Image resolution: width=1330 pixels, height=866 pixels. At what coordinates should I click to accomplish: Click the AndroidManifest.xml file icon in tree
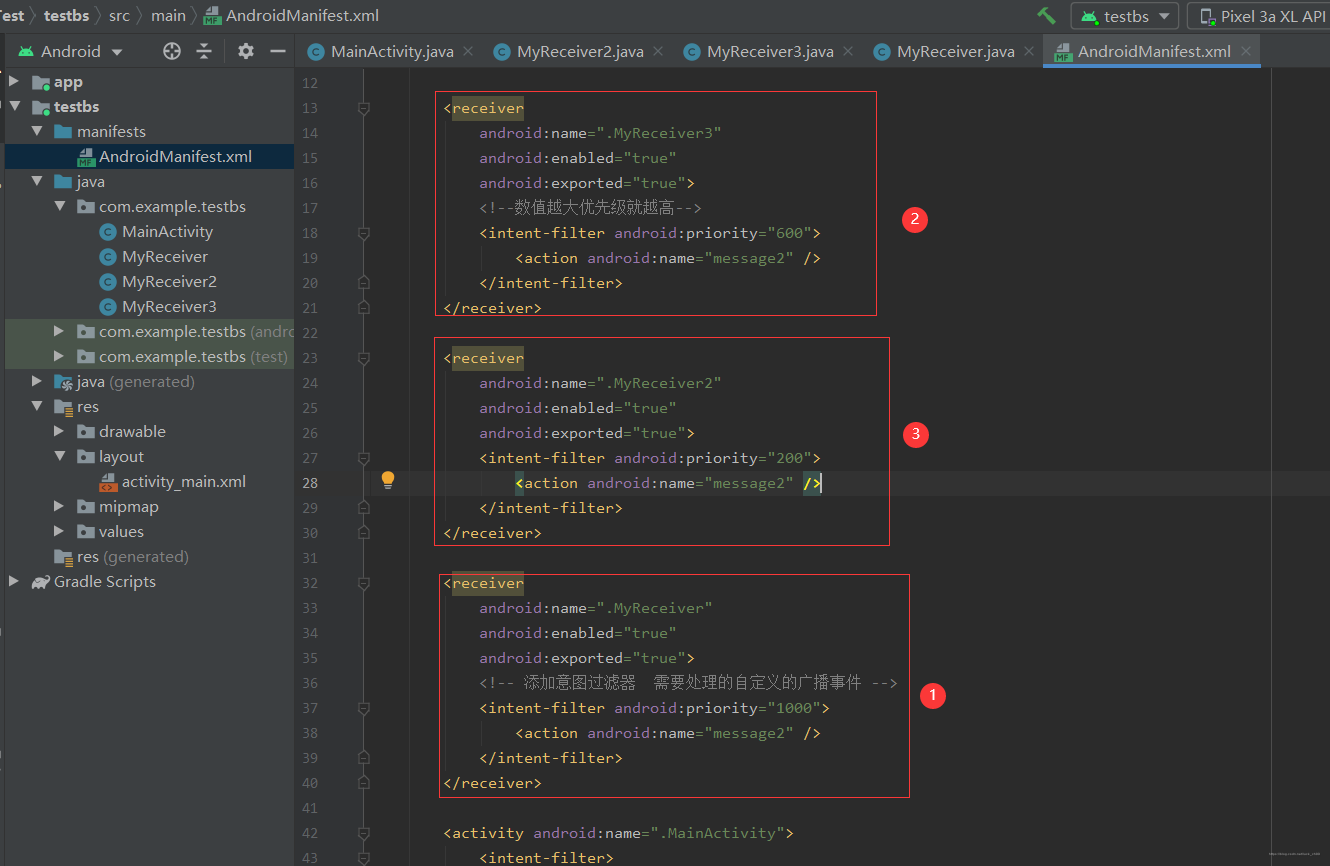86,157
